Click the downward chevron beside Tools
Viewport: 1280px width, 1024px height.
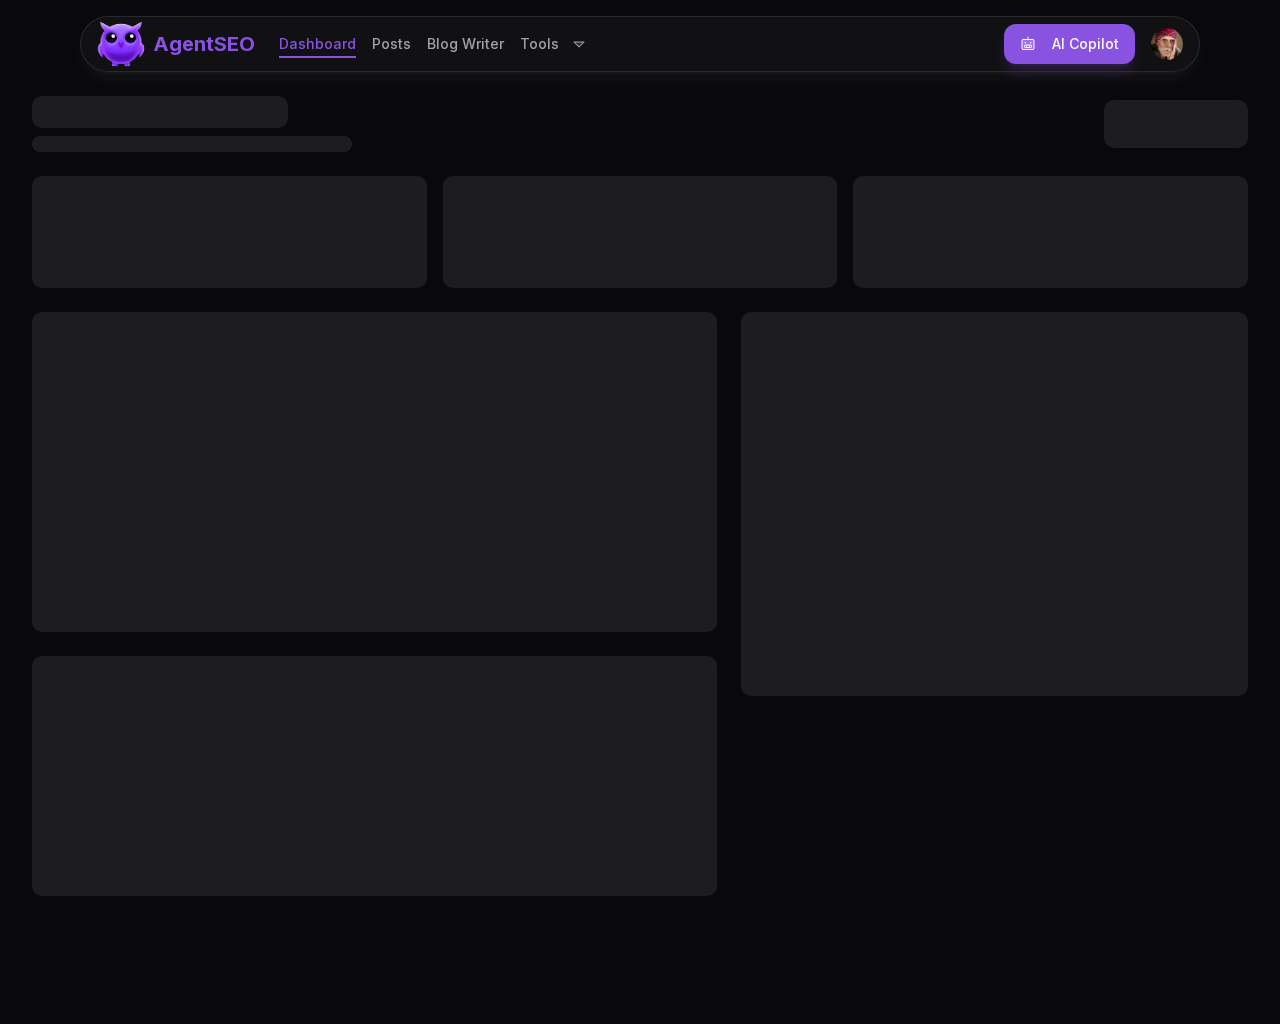579,44
